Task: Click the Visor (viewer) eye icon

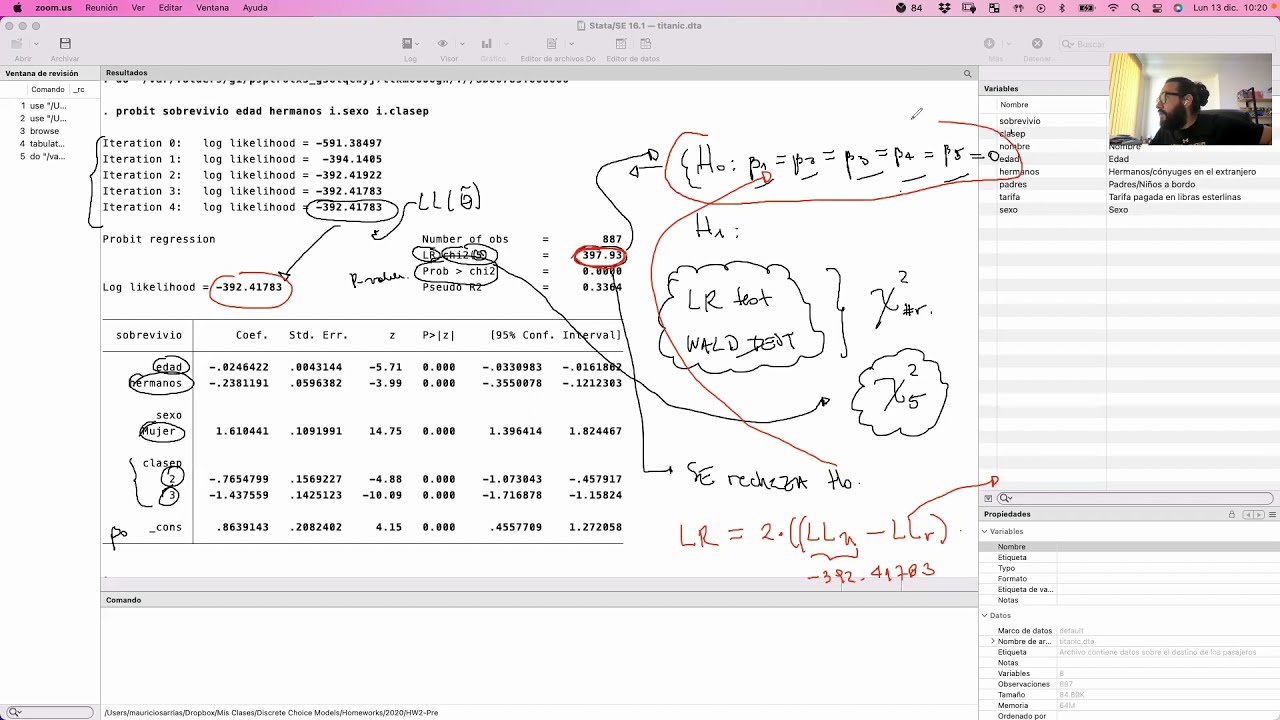Action: [x=443, y=44]
